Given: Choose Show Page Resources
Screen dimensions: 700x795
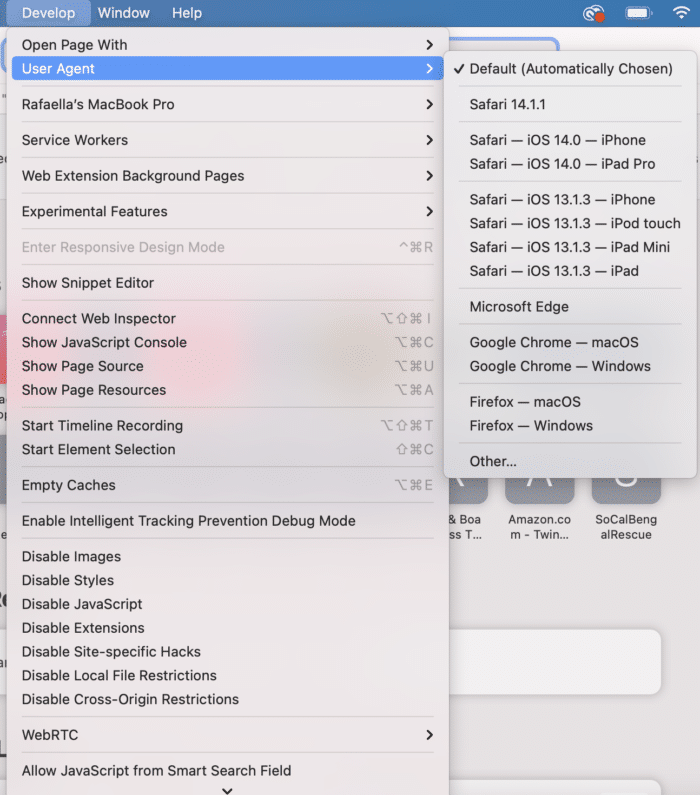Looking at the screenshot, I should [x=228, y=390].
